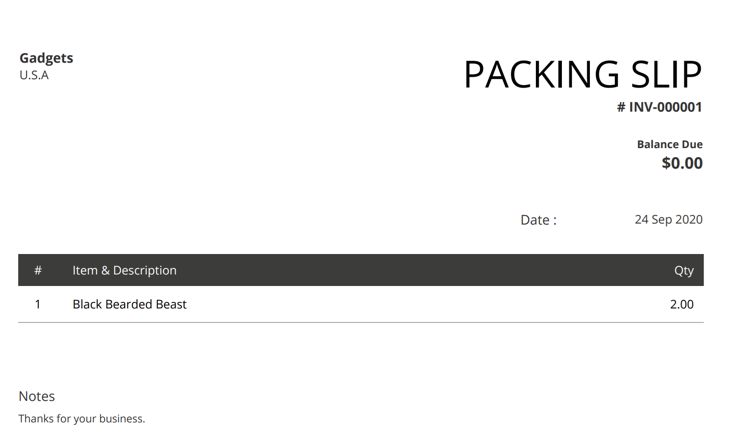
Task: Click the colon after the Date label
Action: click(x=554, y=221)
